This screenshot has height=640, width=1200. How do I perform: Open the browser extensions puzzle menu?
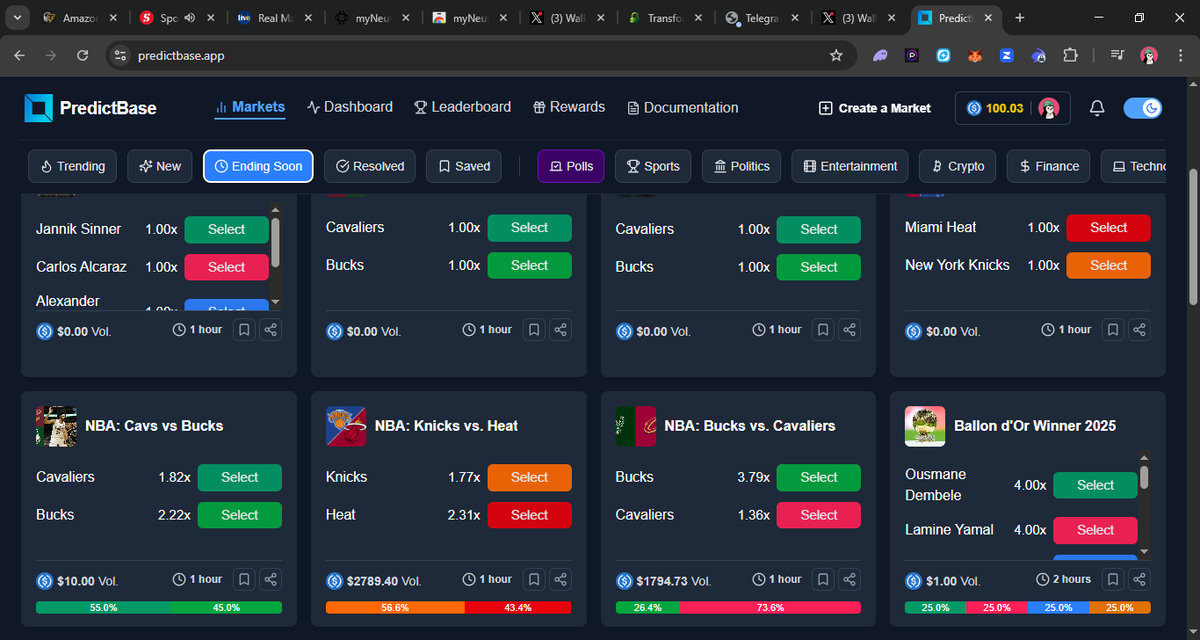1071,56
